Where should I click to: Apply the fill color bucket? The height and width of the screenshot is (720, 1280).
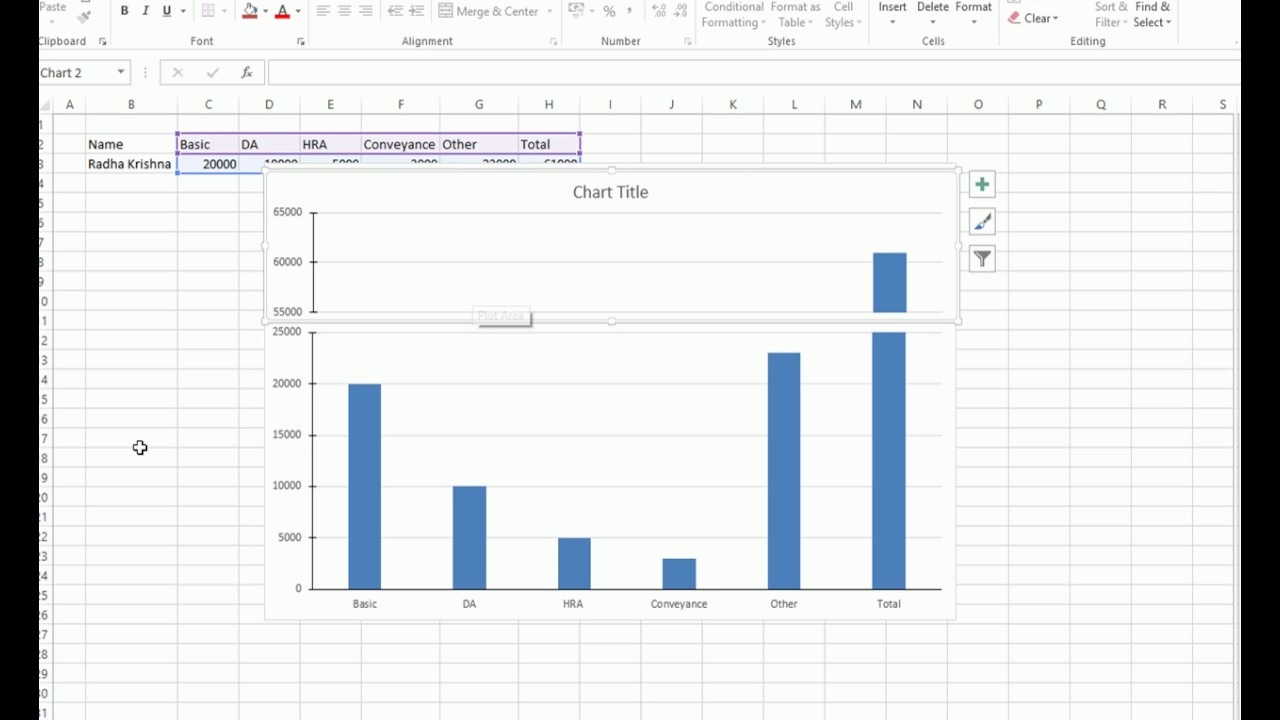250,11
